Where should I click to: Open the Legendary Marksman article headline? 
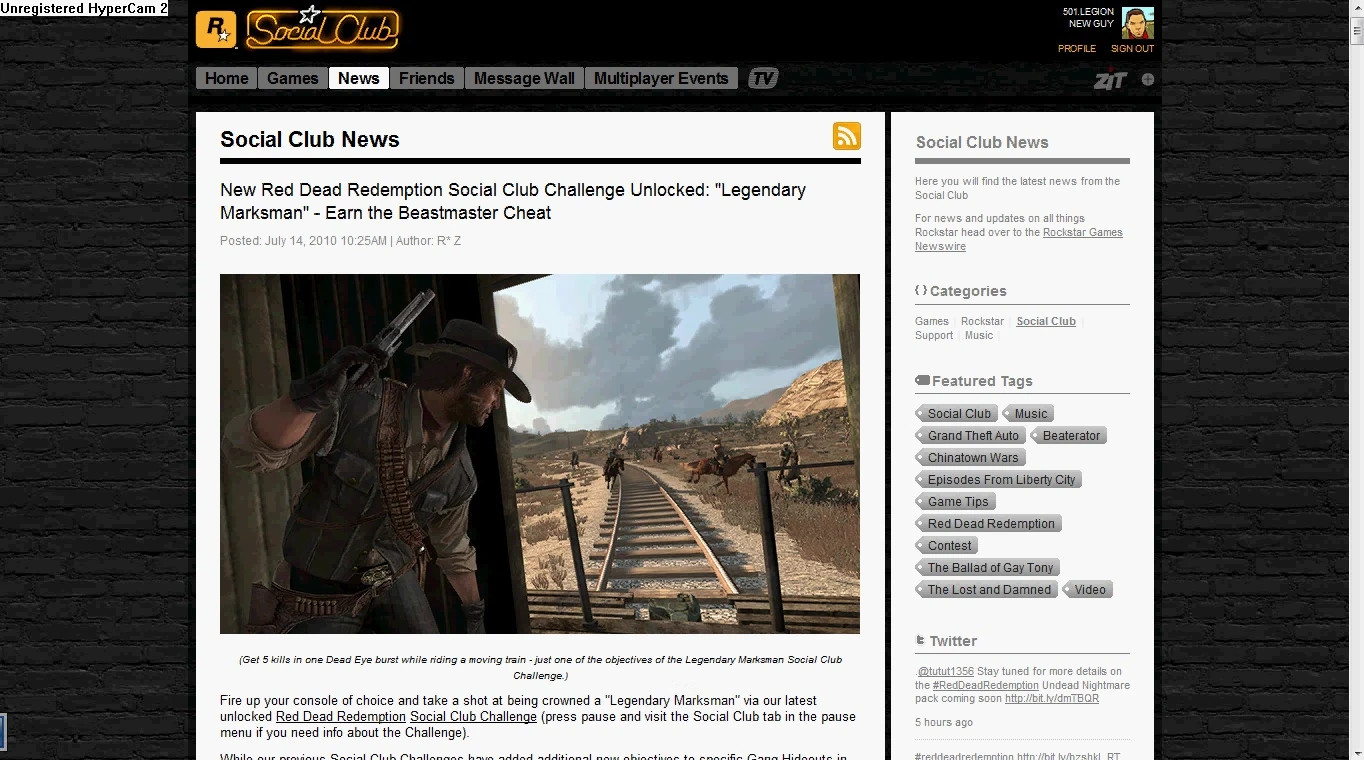coord(513,201)
